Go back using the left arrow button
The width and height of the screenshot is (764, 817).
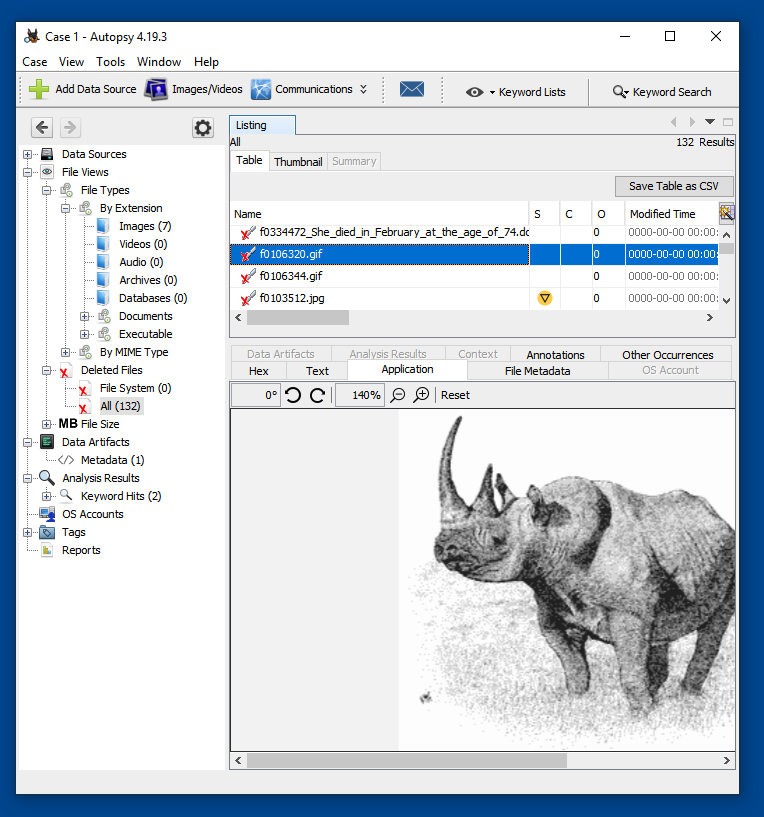point(42,128)
